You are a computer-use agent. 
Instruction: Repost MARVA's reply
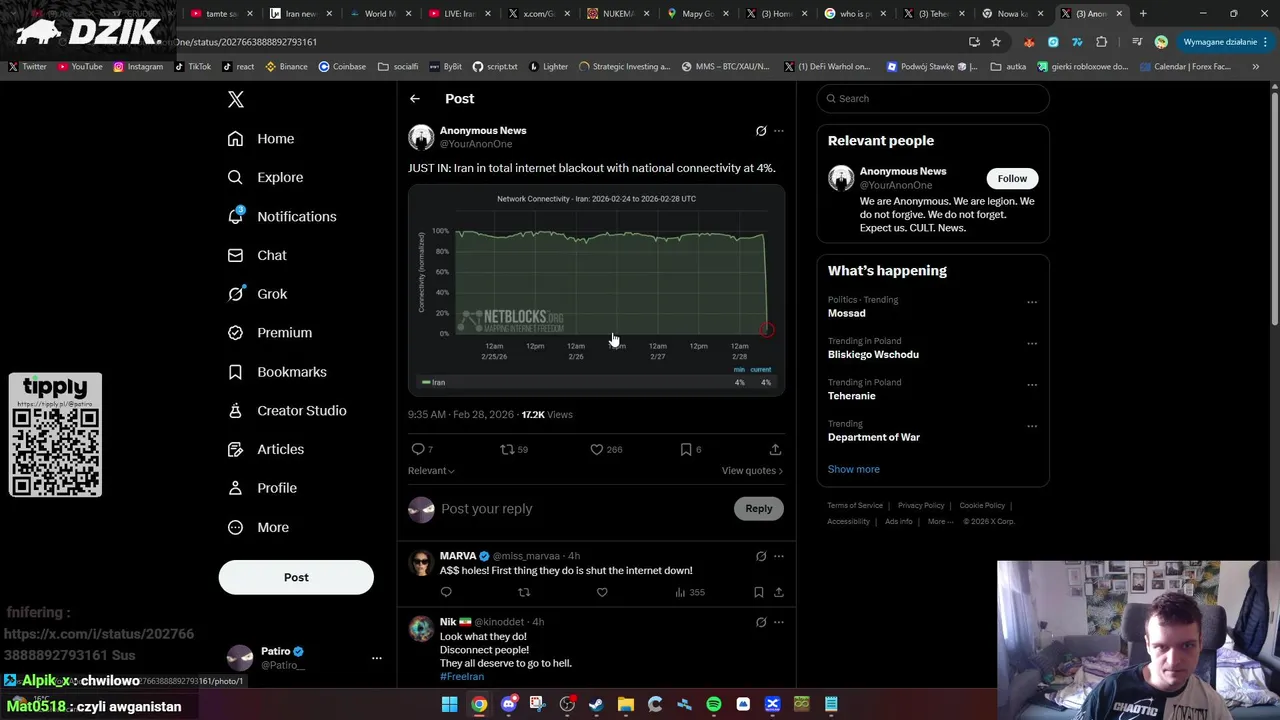(524, 593)
